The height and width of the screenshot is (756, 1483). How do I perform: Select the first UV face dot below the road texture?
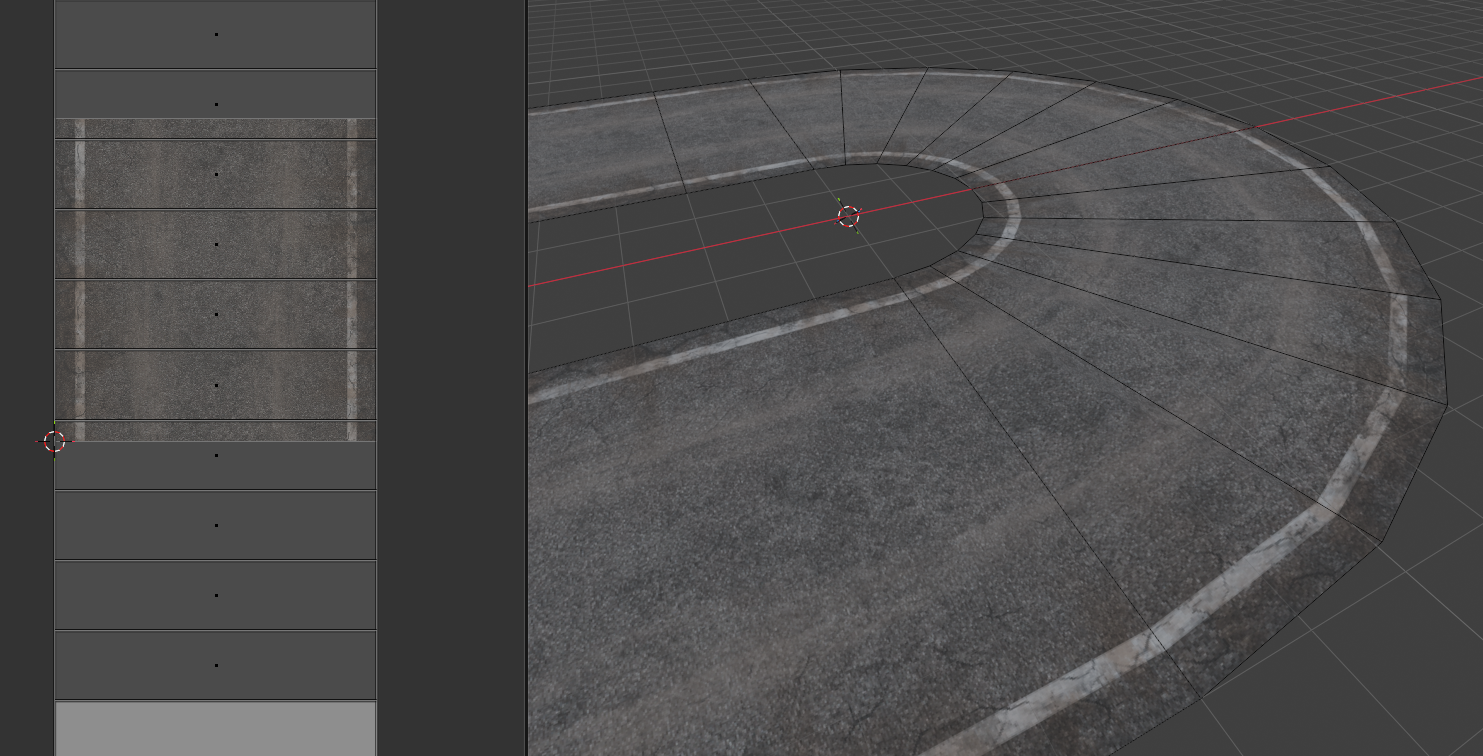click(x=216, y=455)
